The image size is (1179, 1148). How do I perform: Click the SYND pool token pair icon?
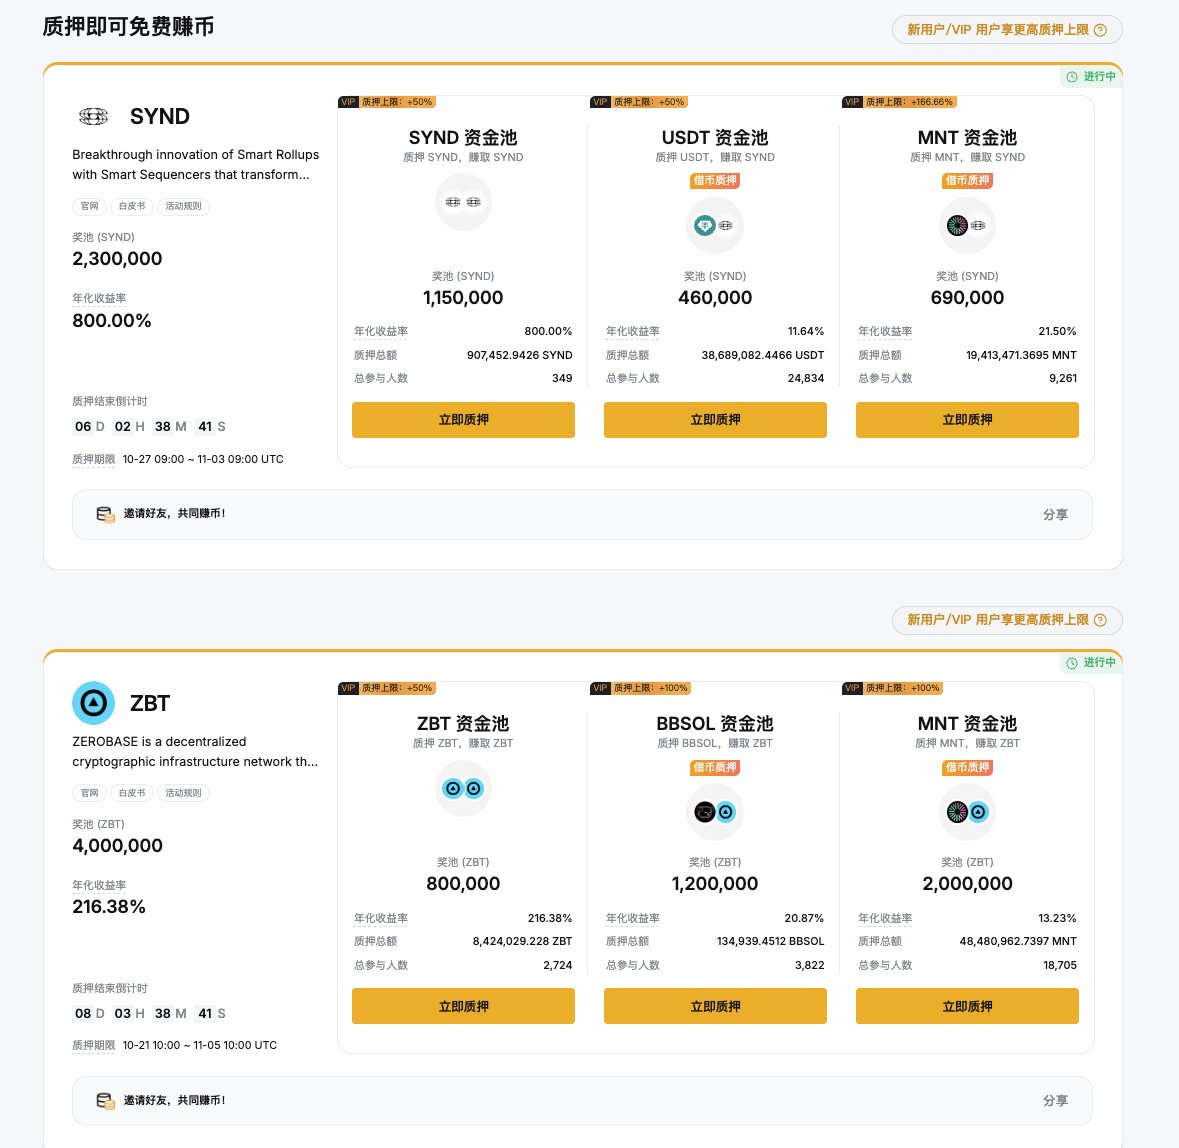(x=463, y=202)
